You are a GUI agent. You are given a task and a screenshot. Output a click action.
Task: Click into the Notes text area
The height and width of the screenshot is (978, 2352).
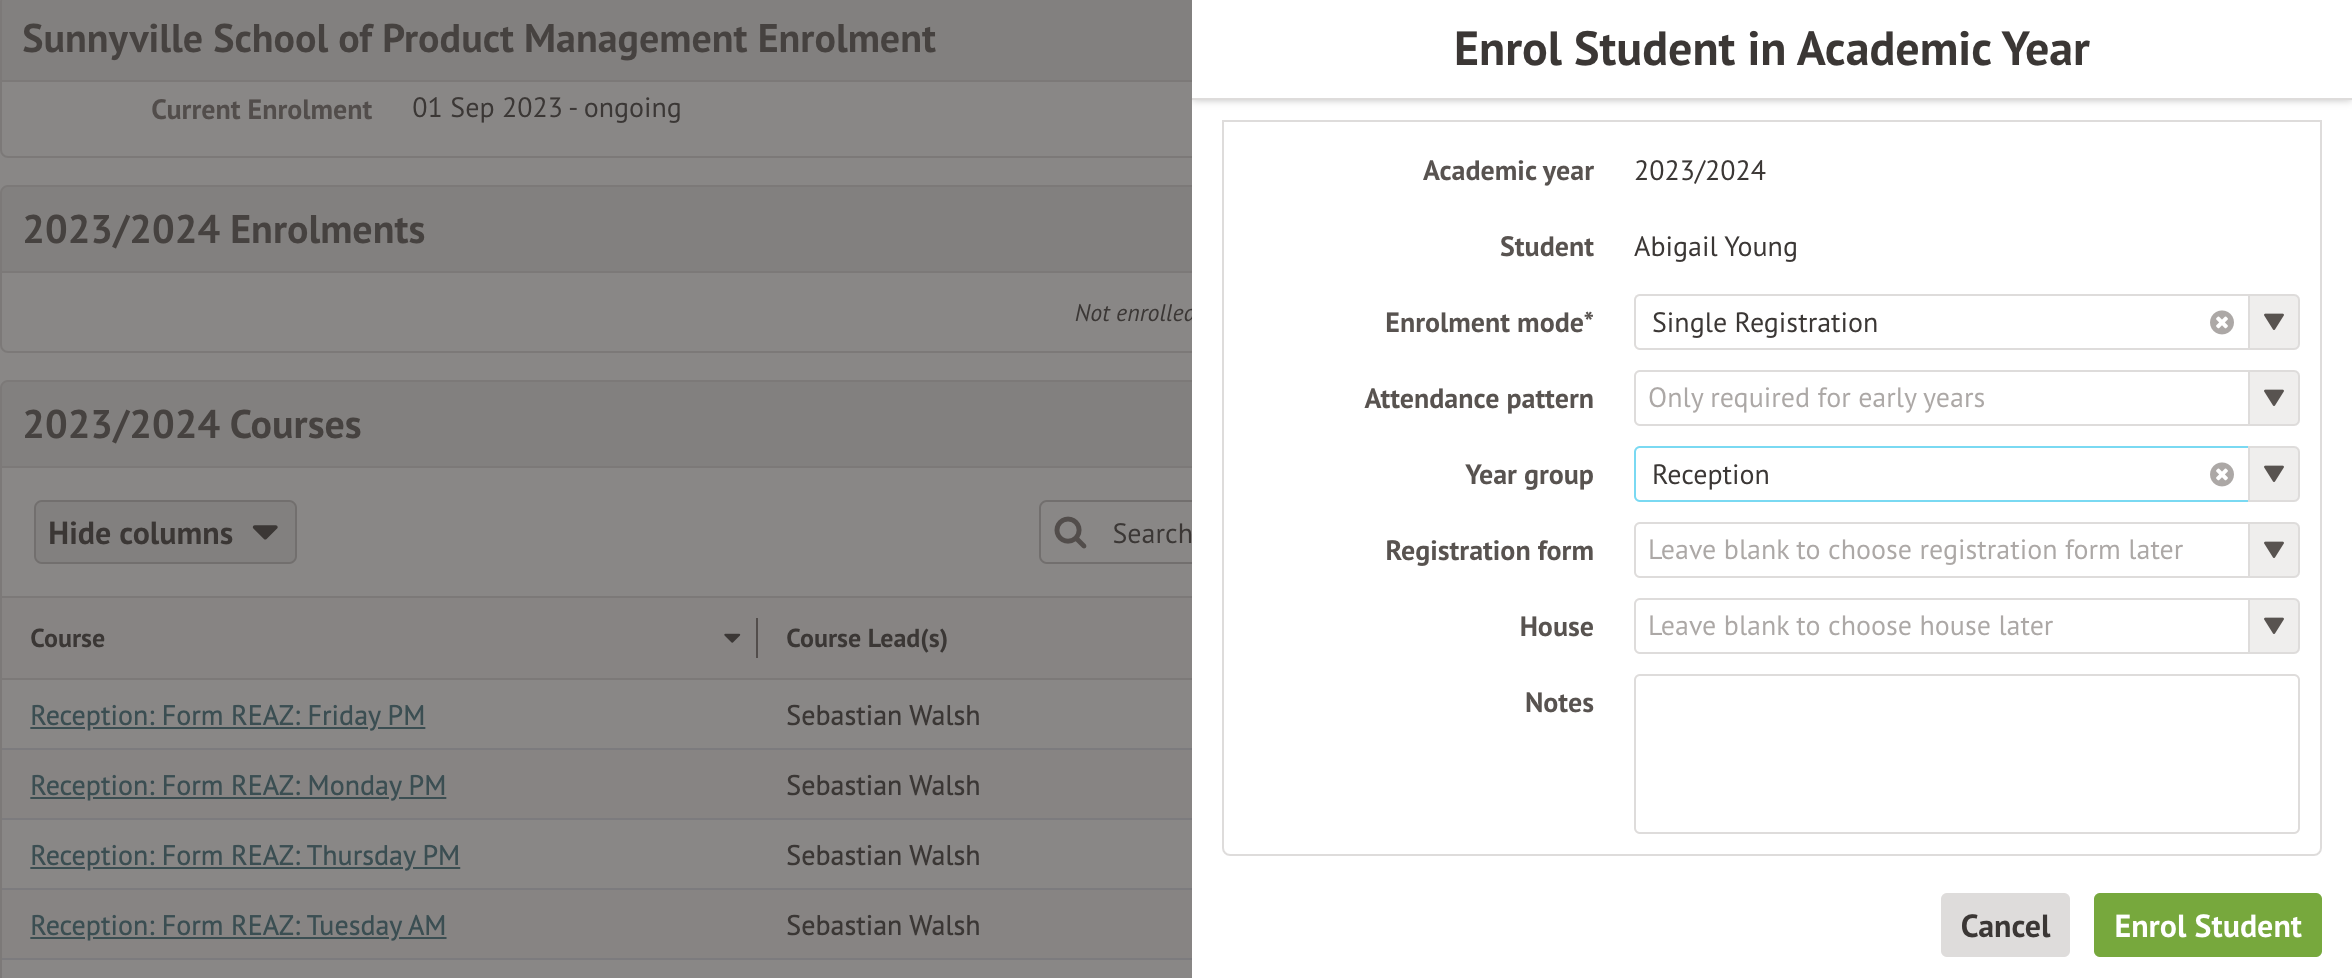tap(1965, 754)
